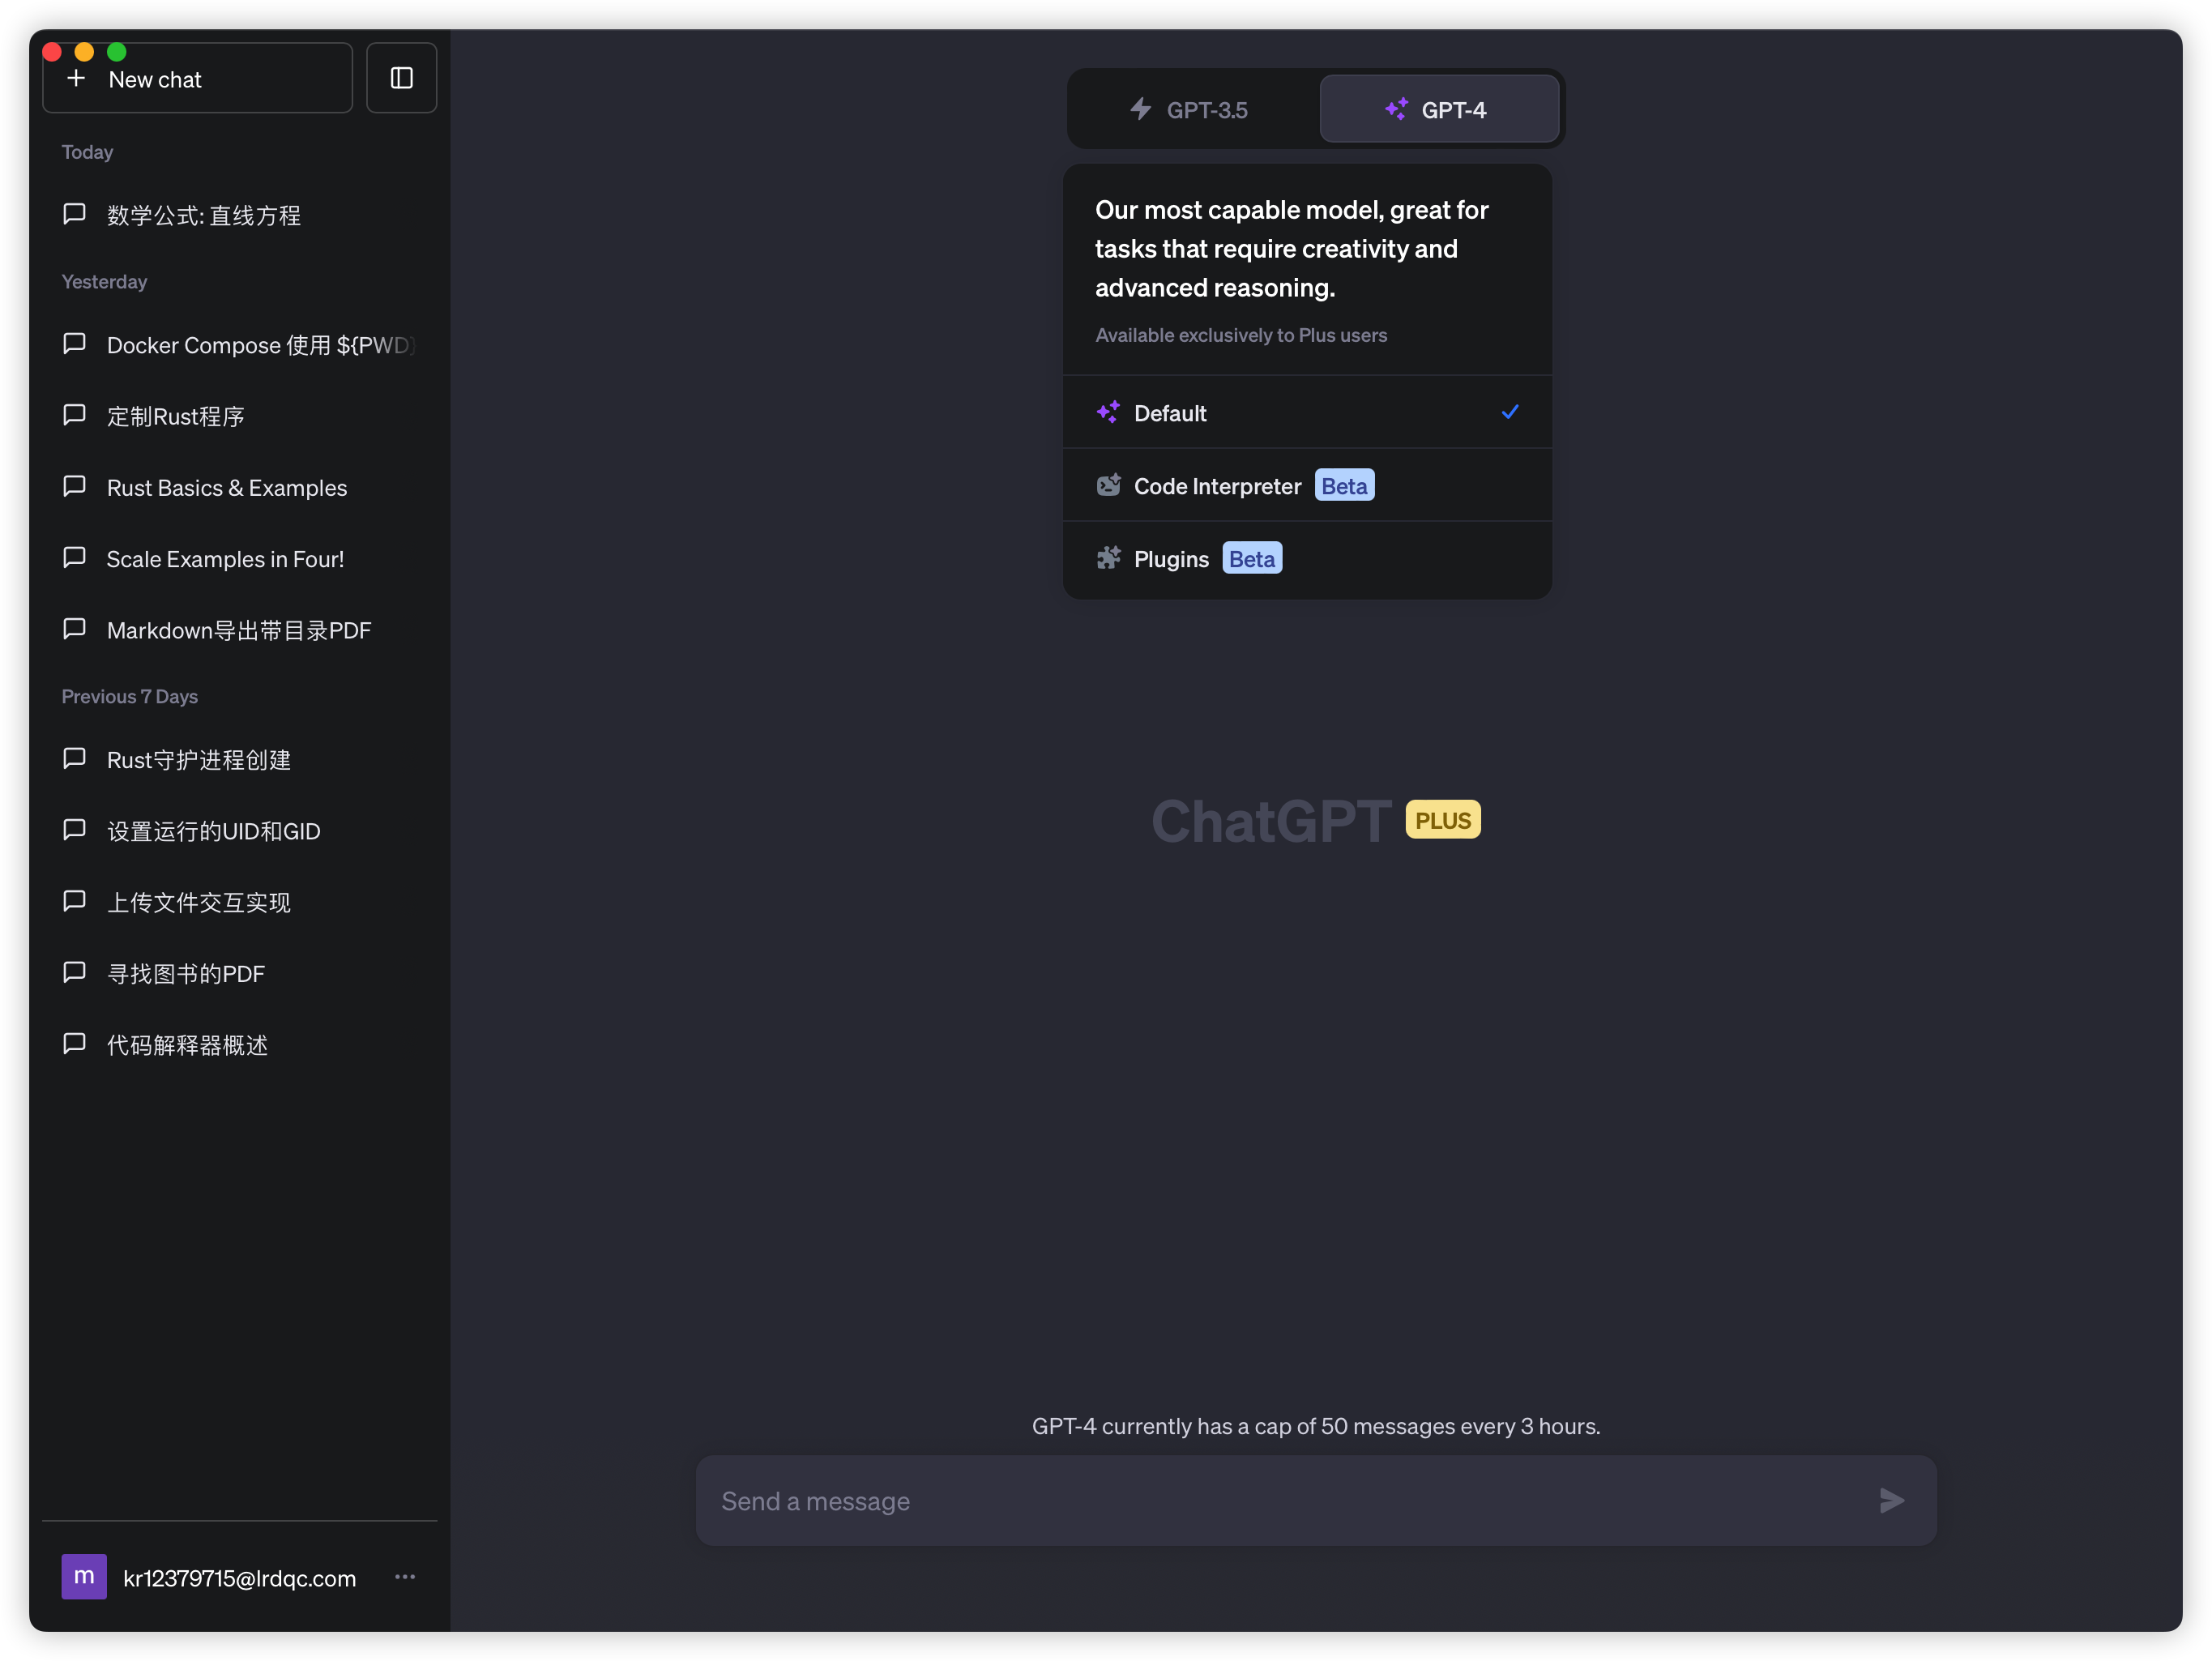Click chat icon beside 定制Rust程序
The image size is (2212, 1661).
pos(74,415)
